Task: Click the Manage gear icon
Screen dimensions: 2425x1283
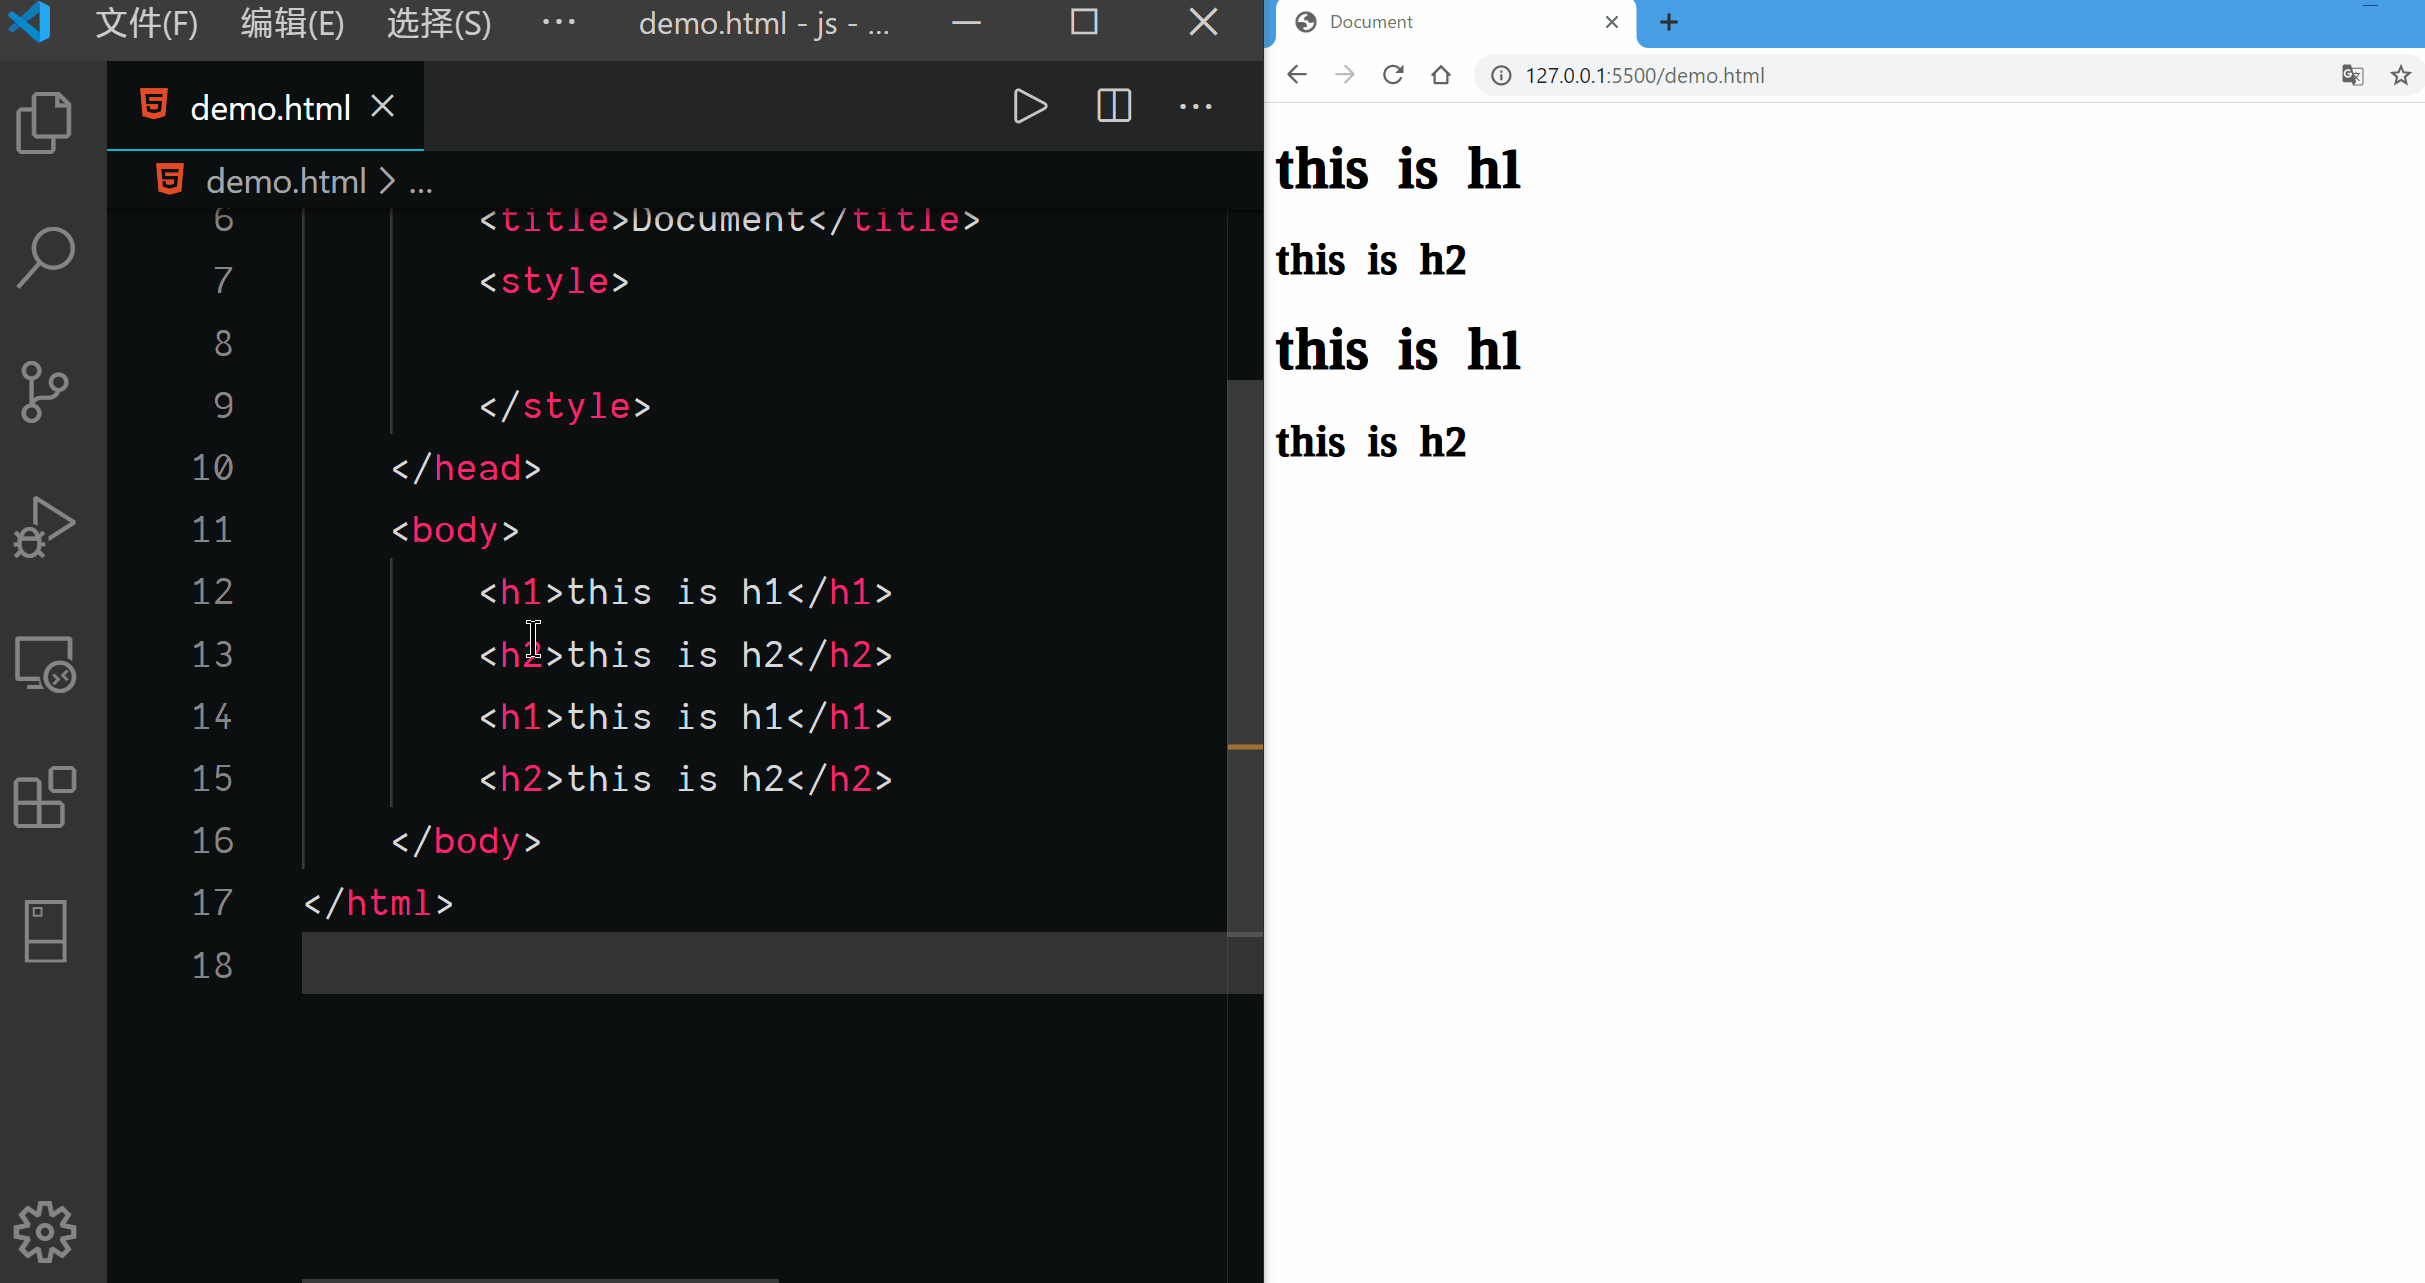Action: point(44,1231)
